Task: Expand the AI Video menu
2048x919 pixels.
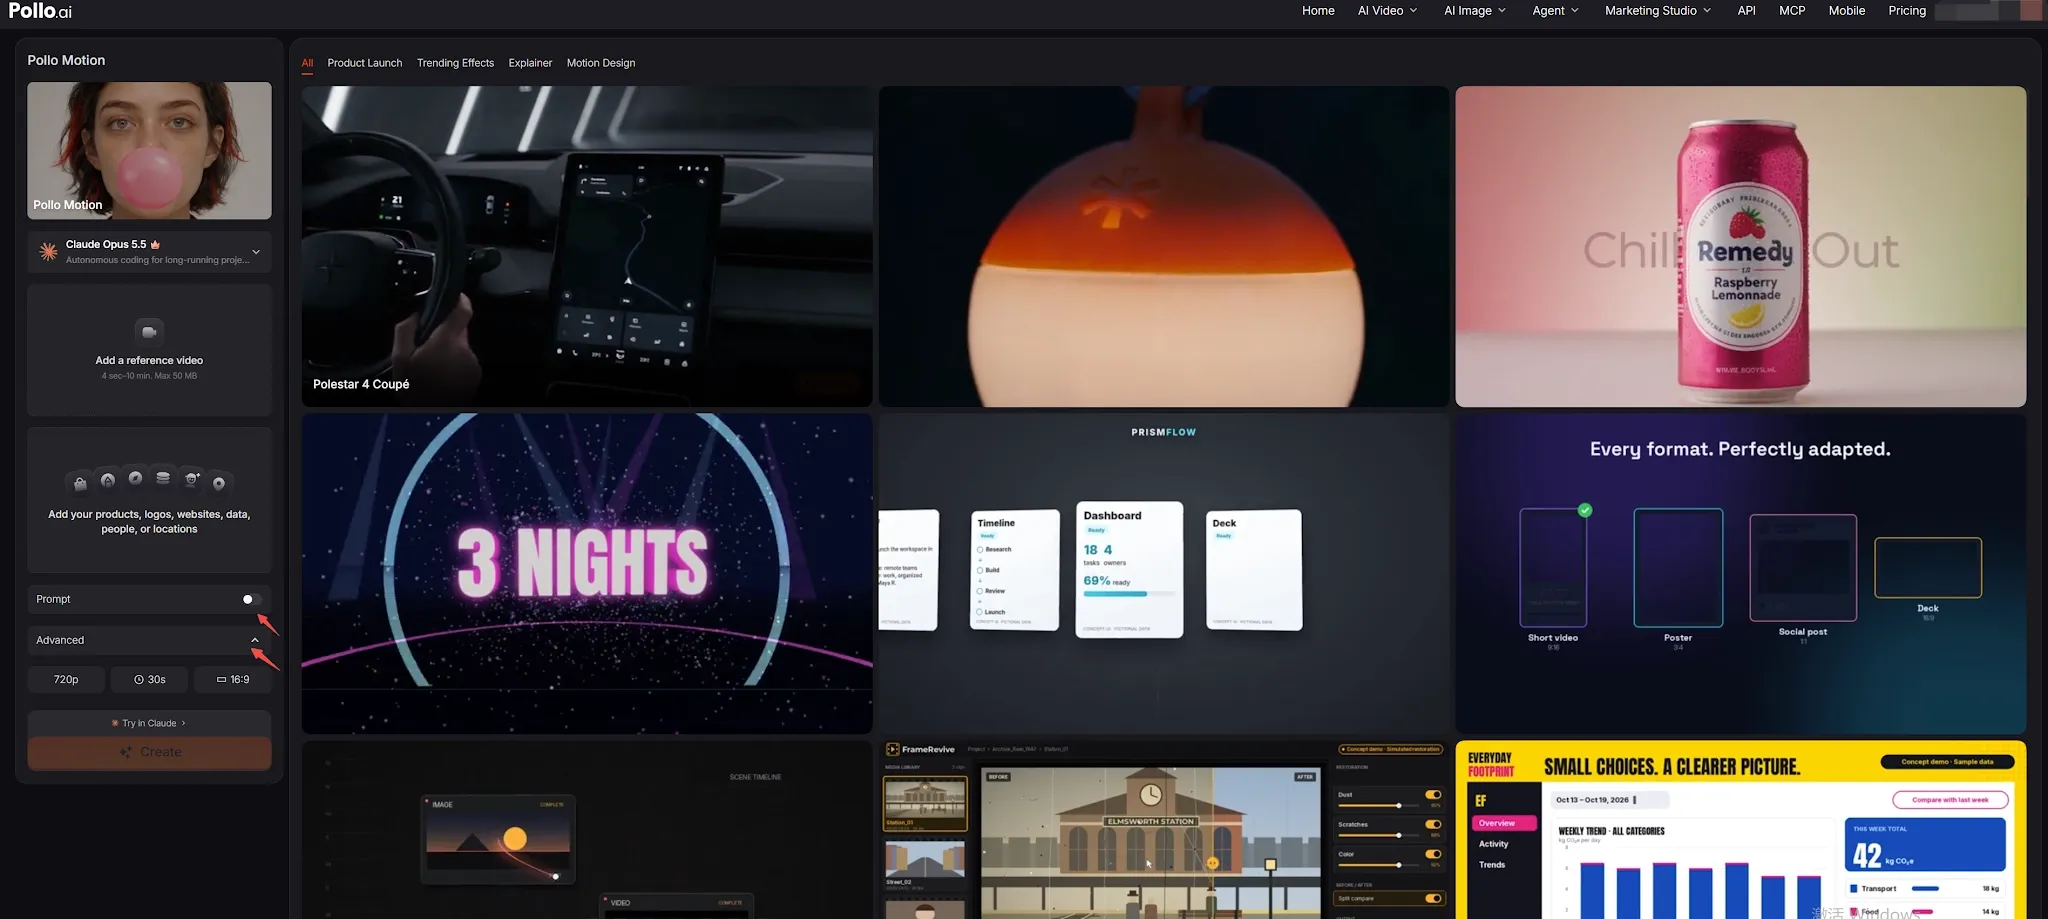Action: [x=1387, y=11]
